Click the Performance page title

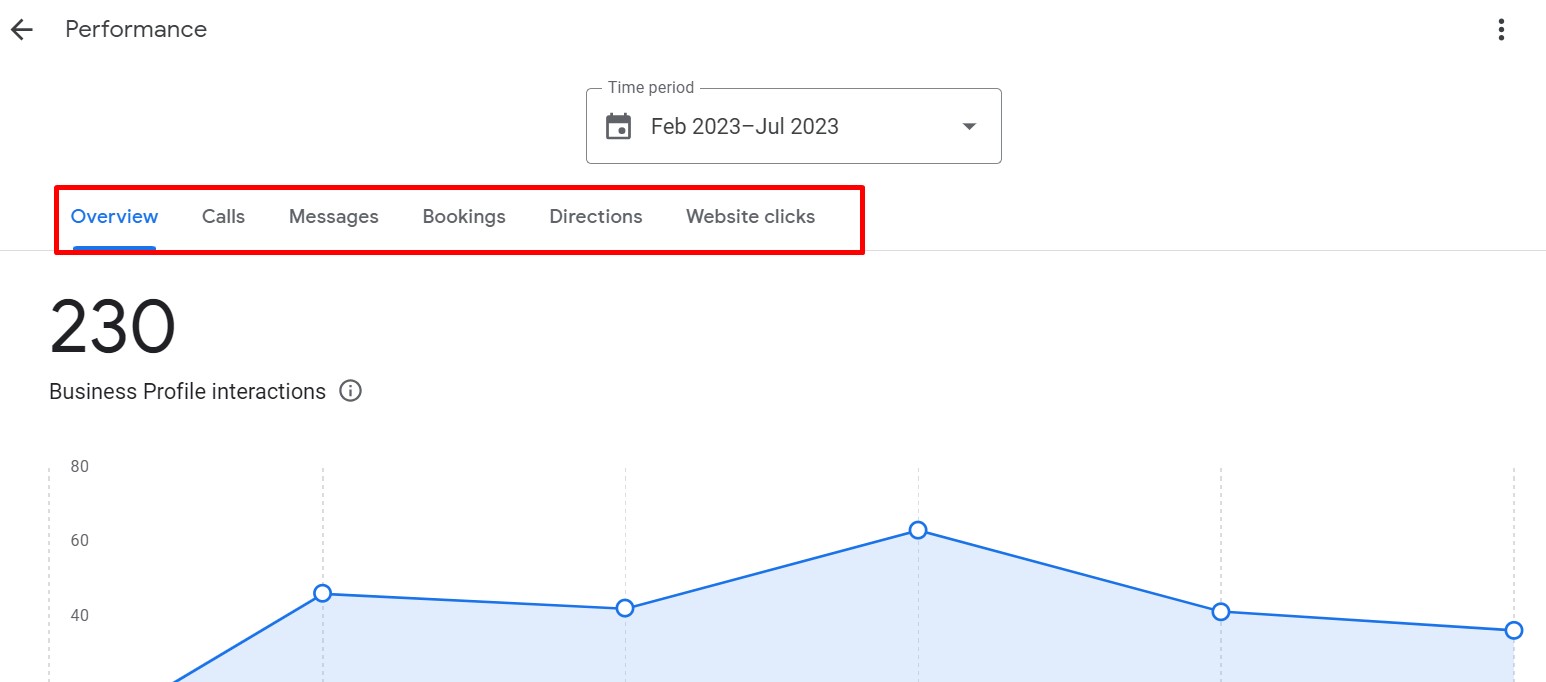pos(136,30)
